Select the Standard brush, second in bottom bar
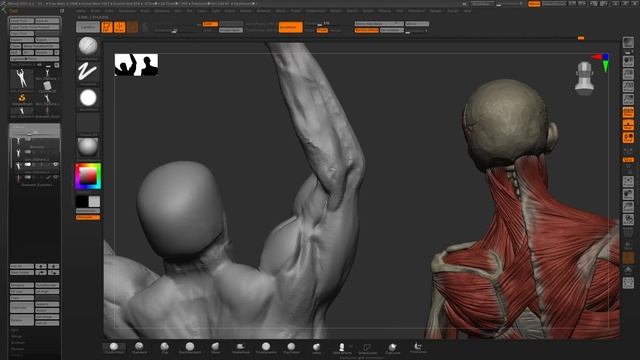 coord(139,347)
